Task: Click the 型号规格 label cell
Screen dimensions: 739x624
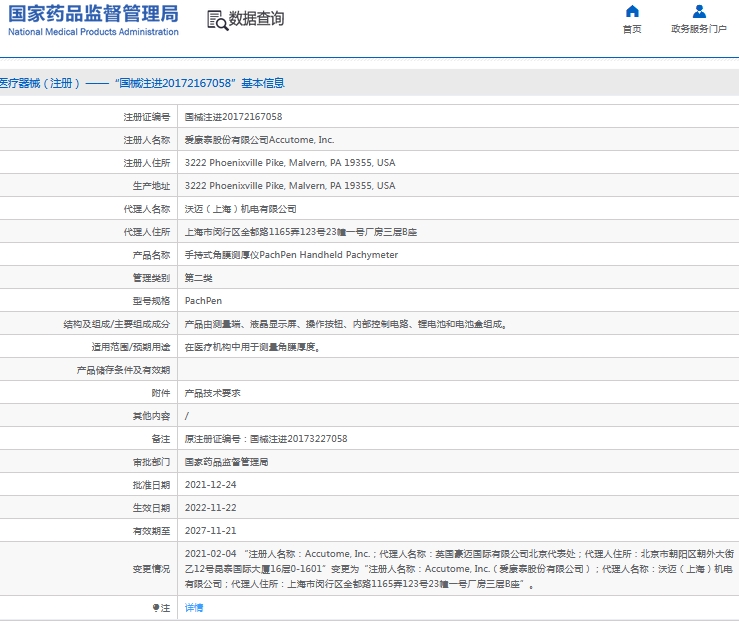Action: coord(151,301)
